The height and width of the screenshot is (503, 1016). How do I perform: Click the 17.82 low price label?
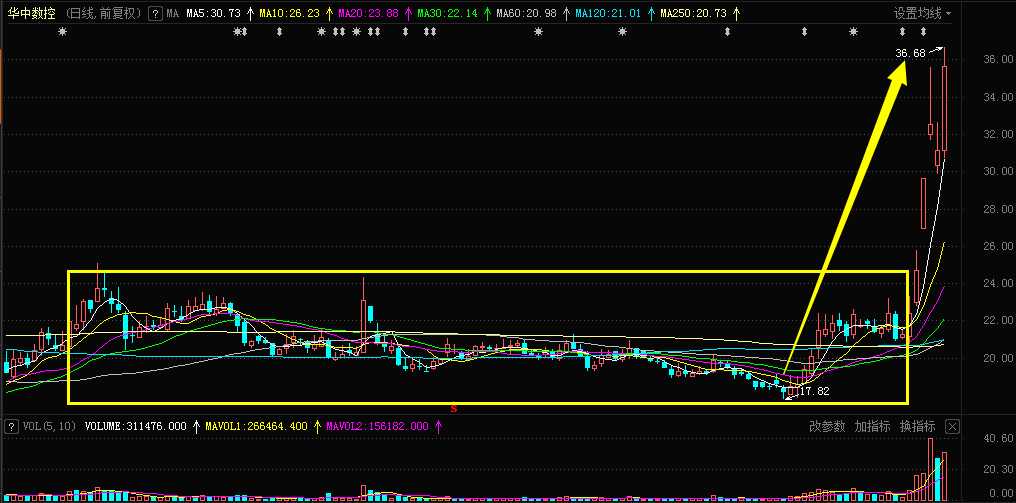click(814, 392)
